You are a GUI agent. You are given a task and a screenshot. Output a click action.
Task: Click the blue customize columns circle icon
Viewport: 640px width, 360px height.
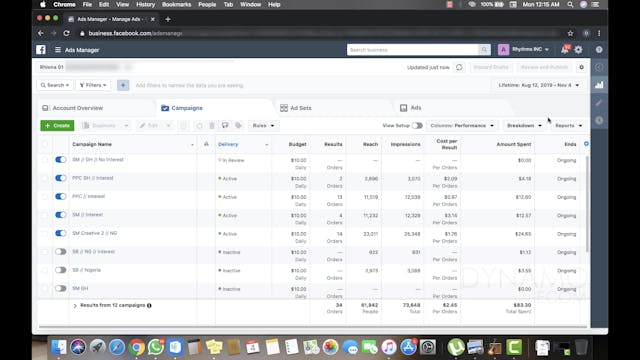coord(586,144)
